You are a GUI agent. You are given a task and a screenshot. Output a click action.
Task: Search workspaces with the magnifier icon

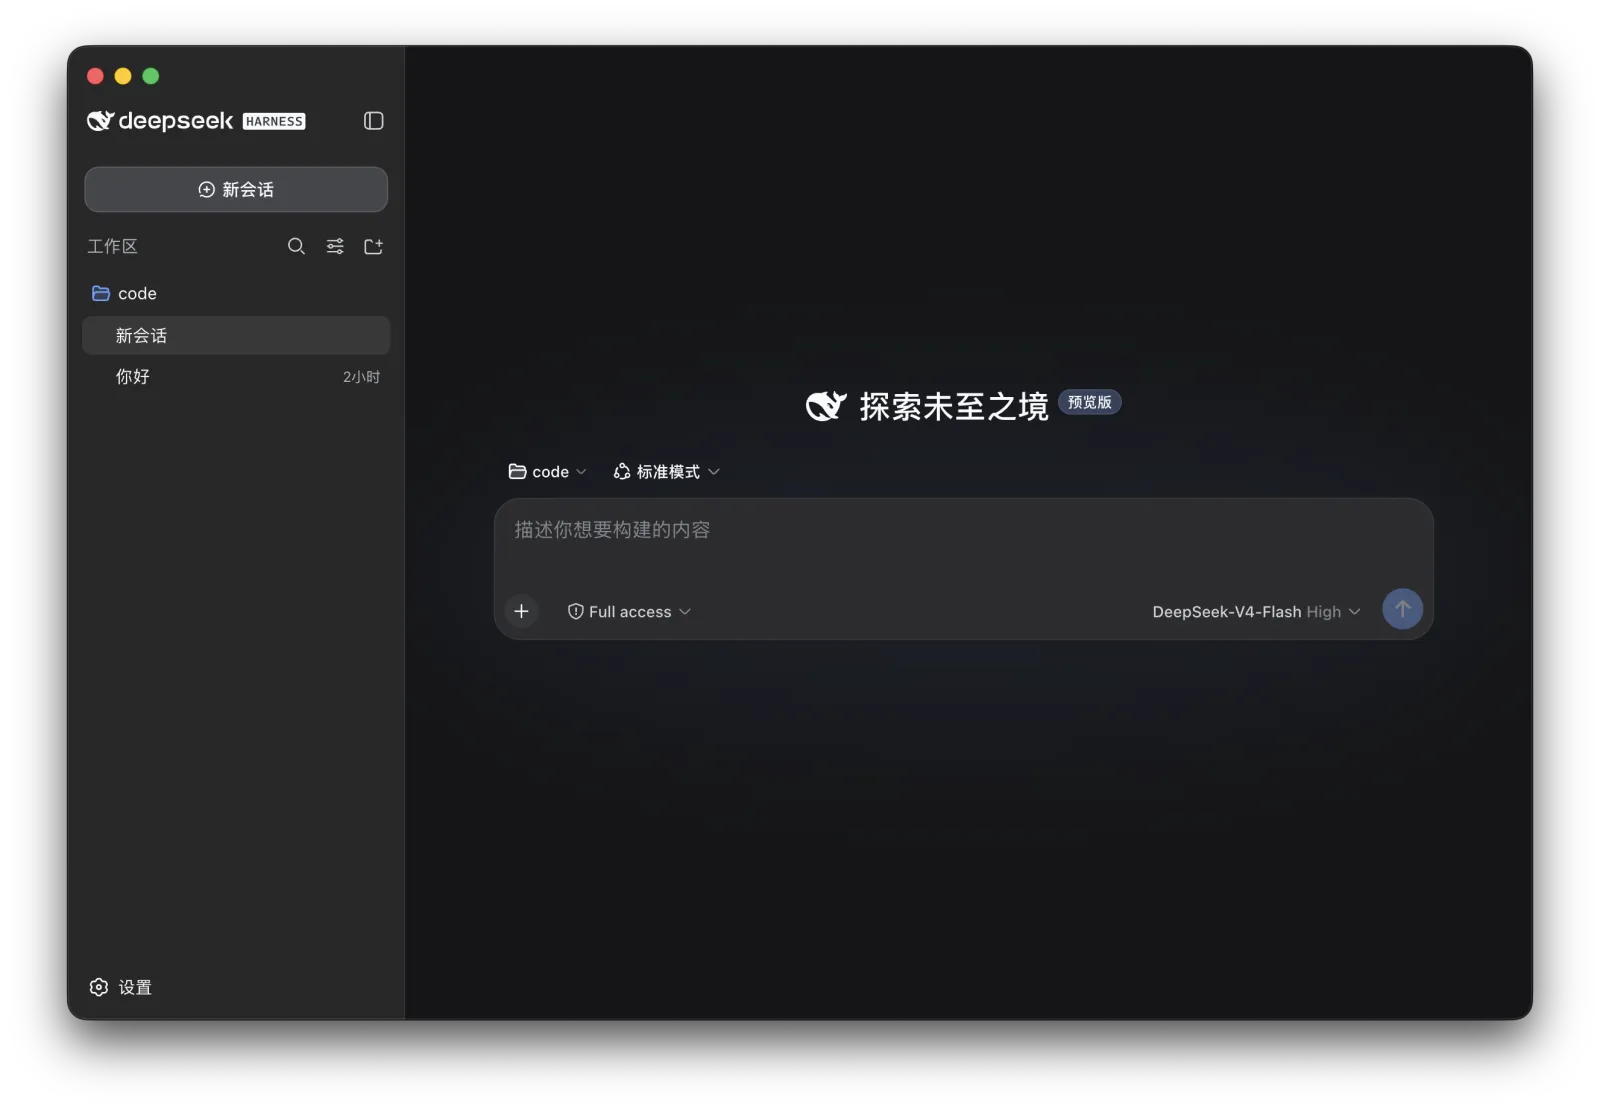(x=296, y=246)
